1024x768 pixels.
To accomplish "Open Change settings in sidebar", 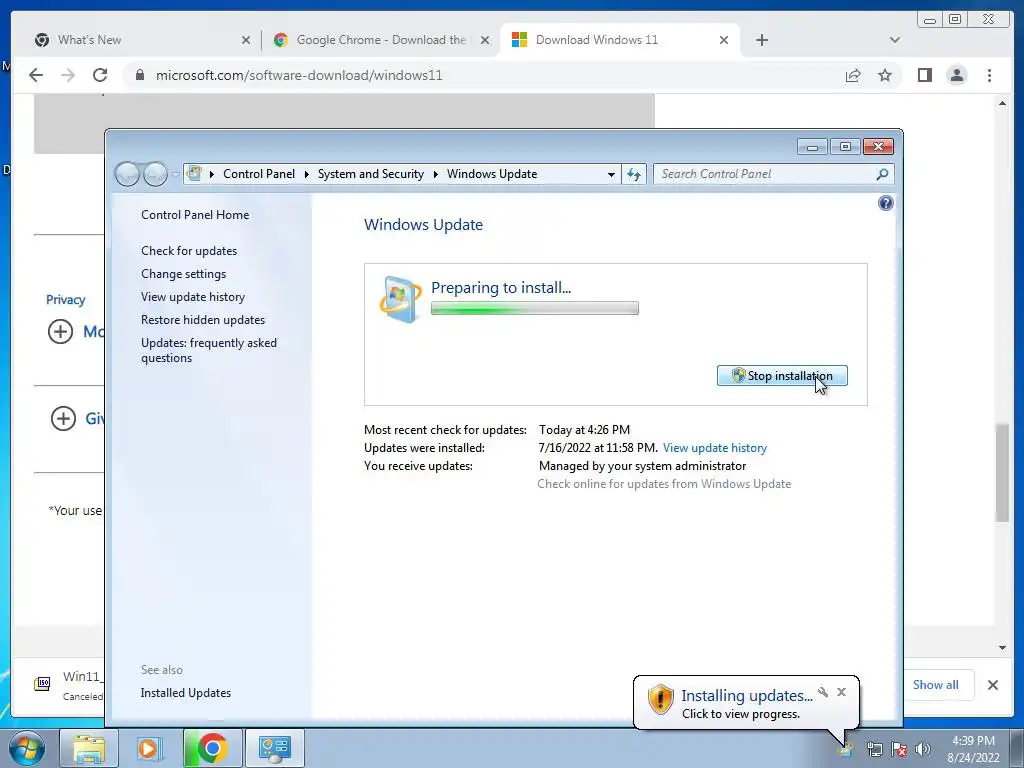I will pyautogui.click(x=184, y=274).
